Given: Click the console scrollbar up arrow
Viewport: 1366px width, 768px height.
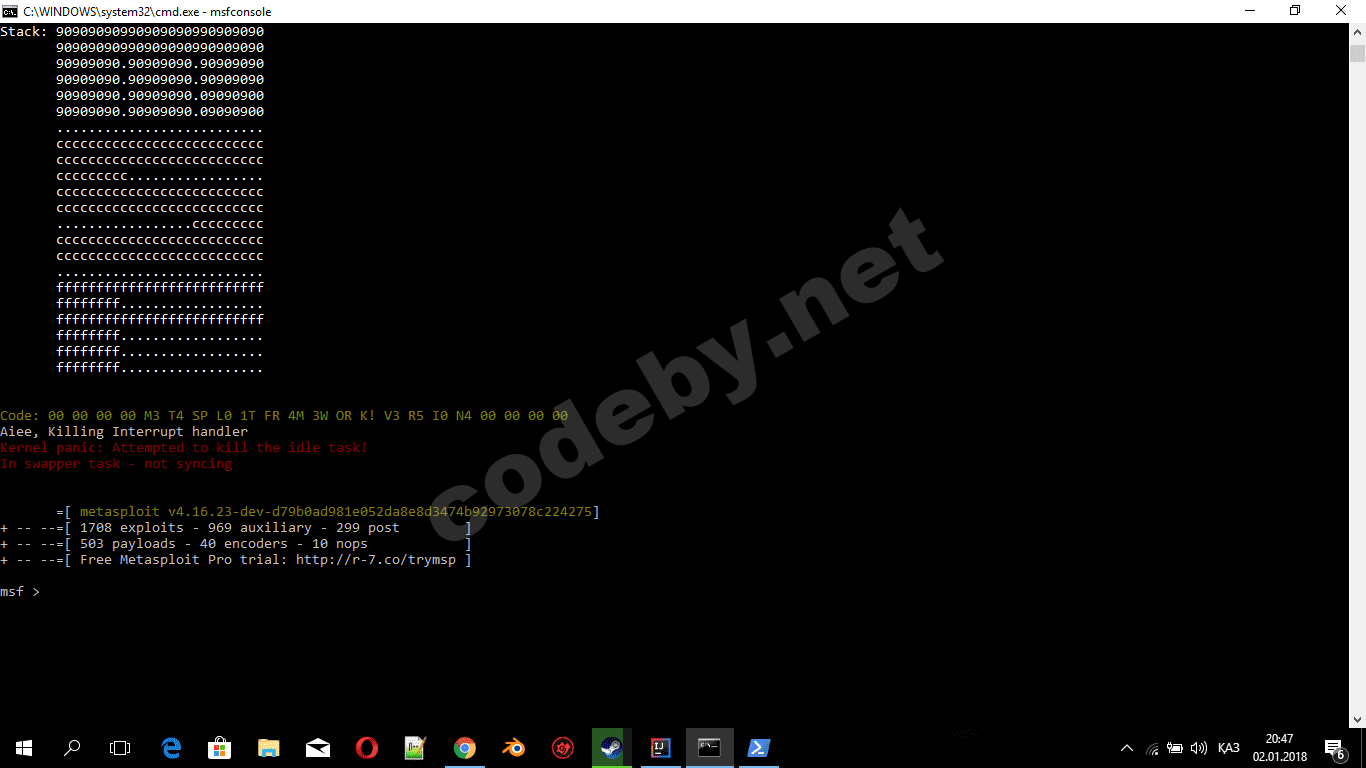Looking at the screenshot, I should click(1357, 32).
